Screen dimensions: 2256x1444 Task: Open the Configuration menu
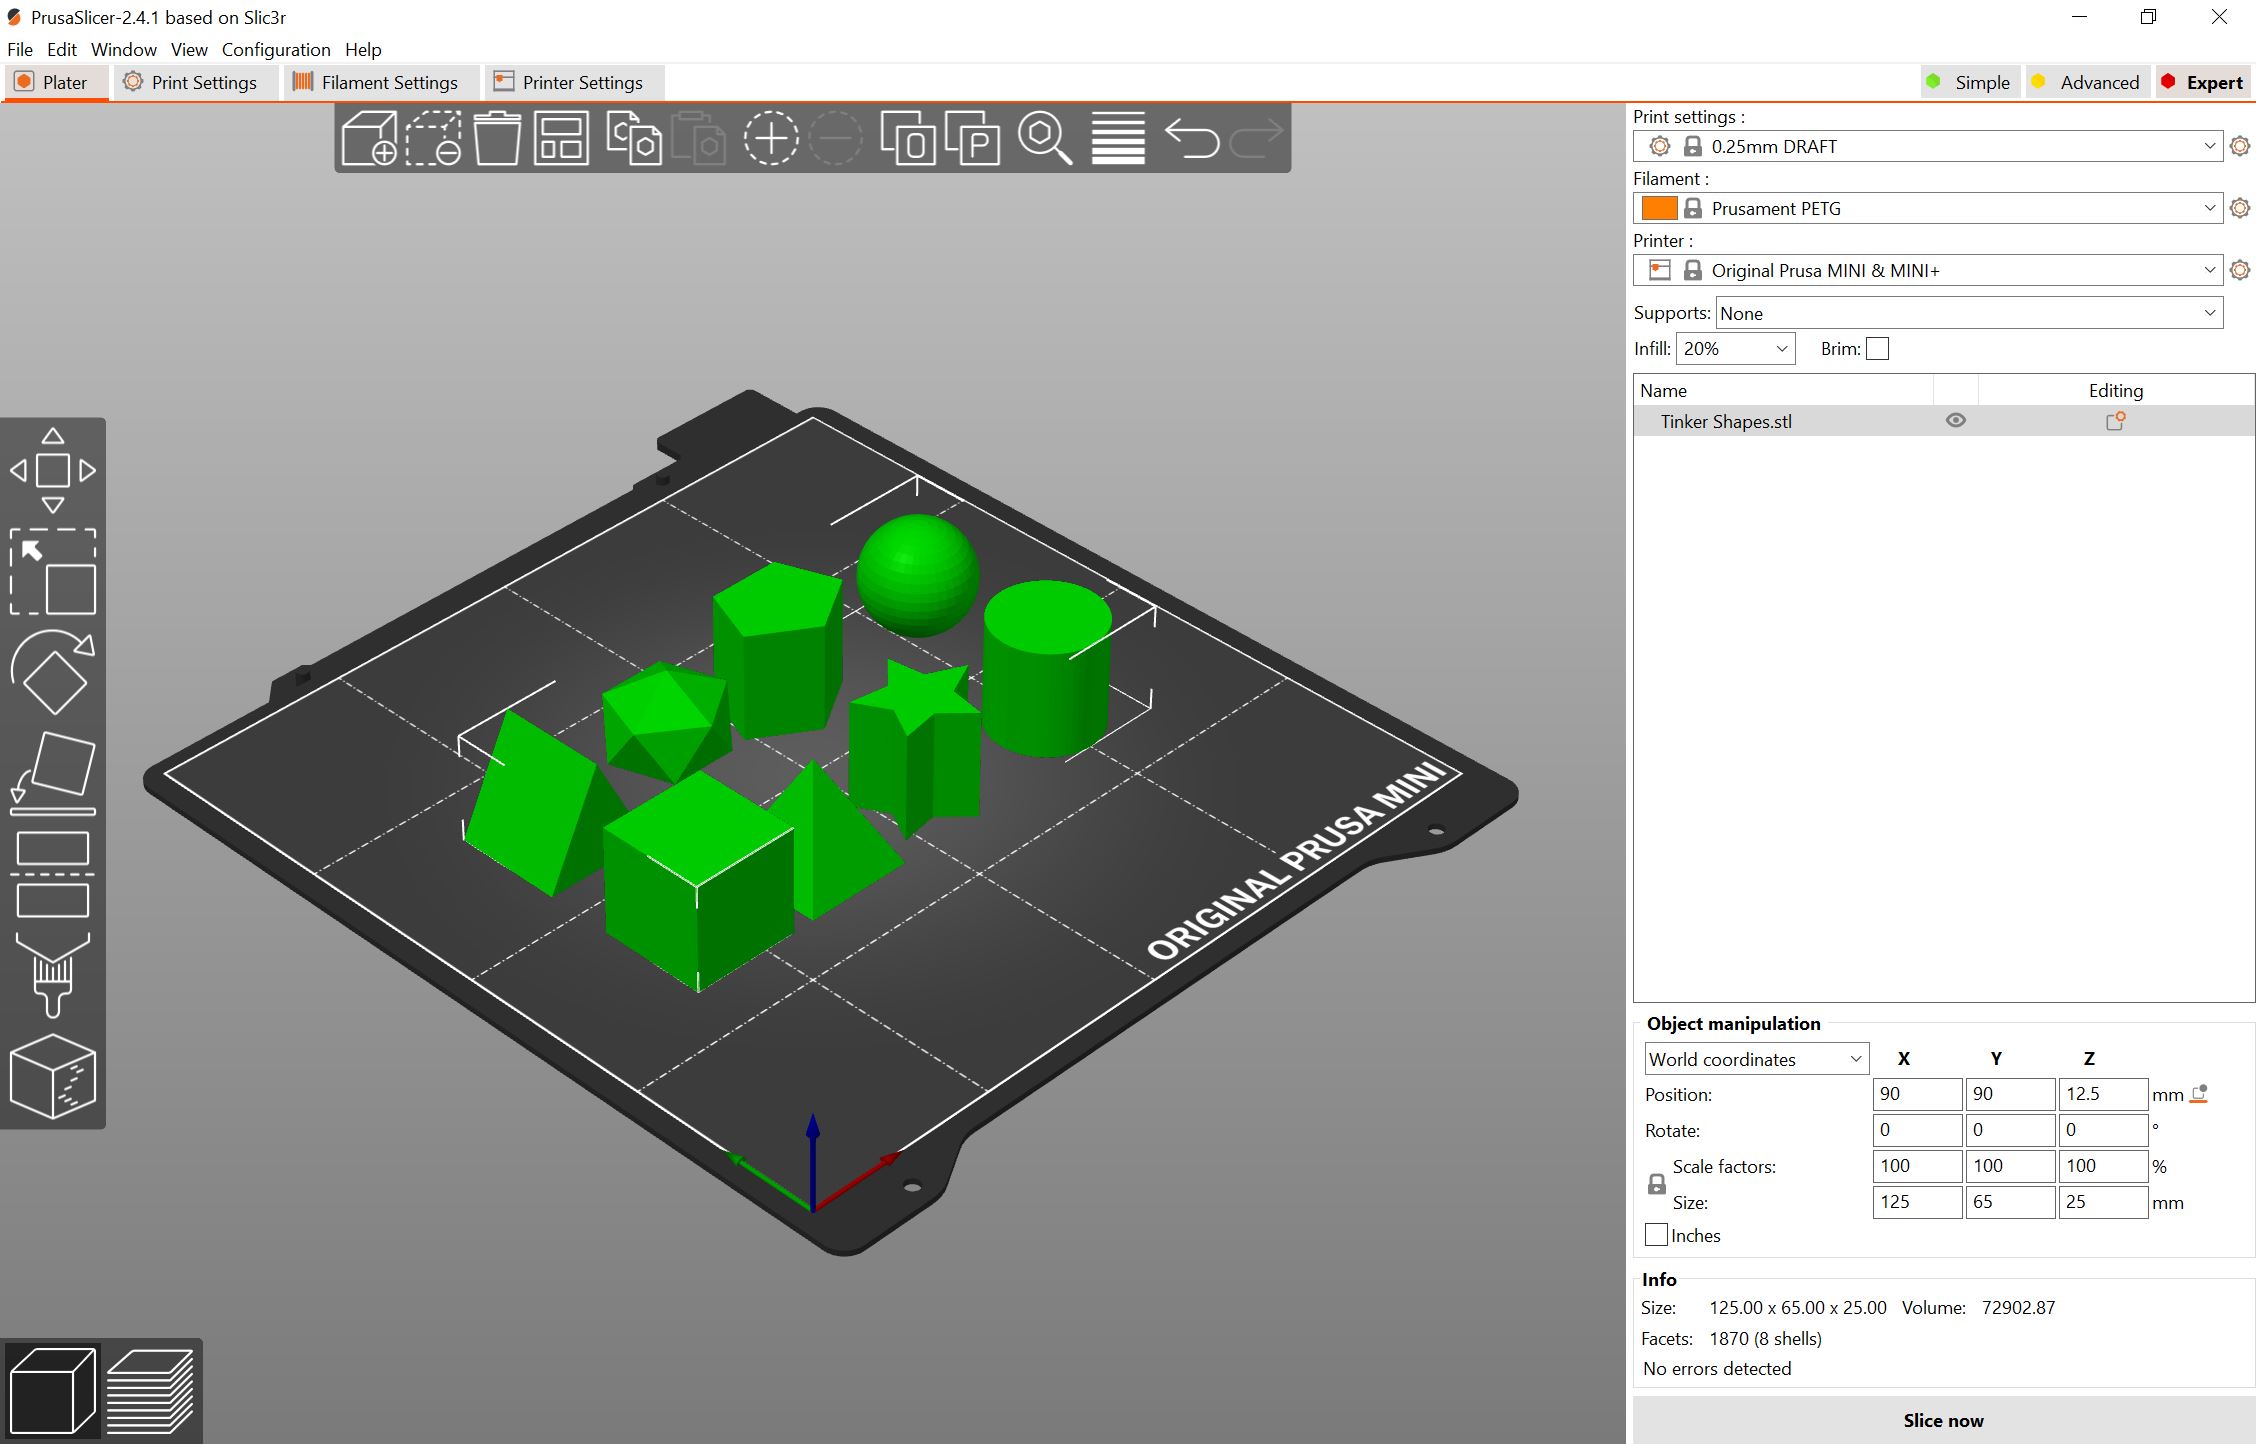pyautogui.click(x=276, y=49)
